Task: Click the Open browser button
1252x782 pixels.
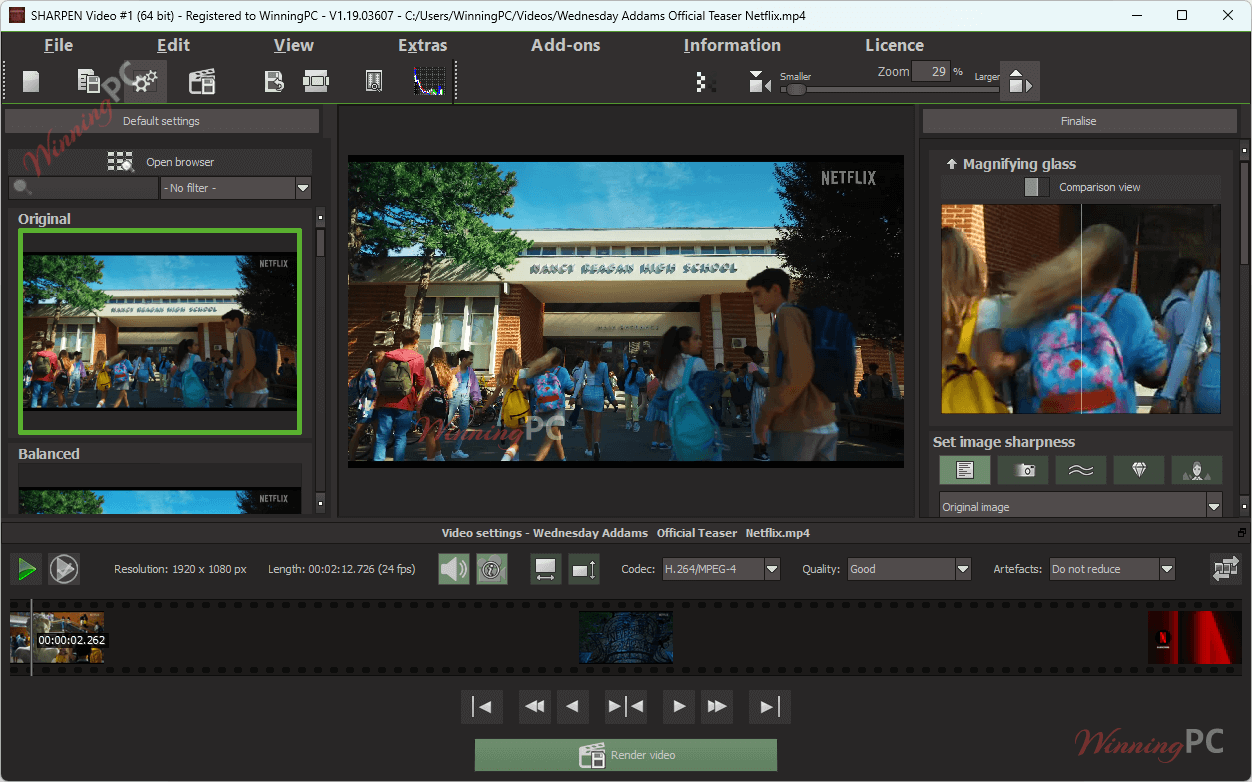Action: coord(161,162)
